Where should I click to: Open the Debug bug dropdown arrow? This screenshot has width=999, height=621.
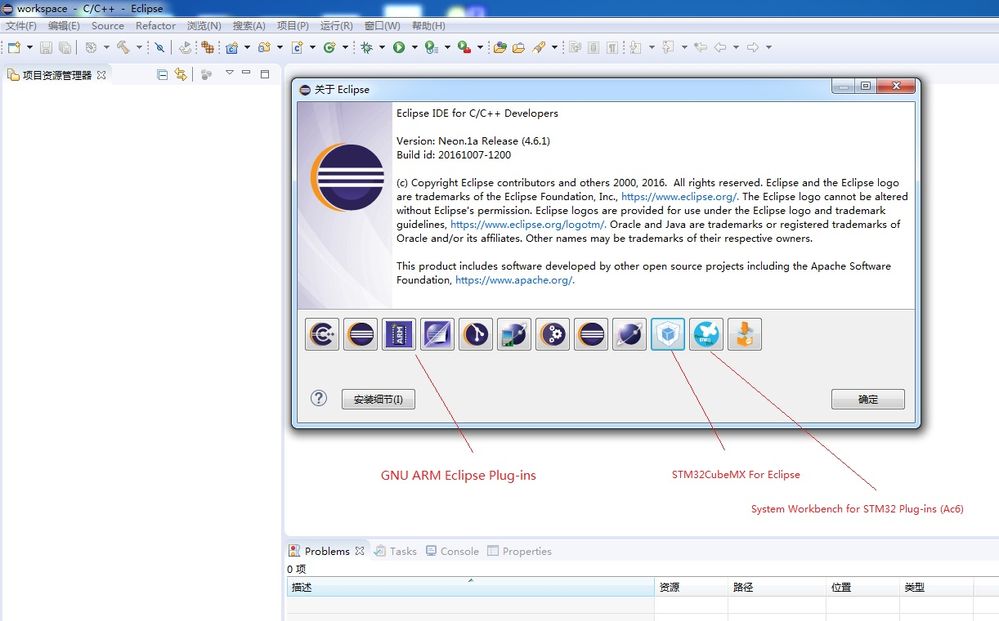[x=382, y=47]
